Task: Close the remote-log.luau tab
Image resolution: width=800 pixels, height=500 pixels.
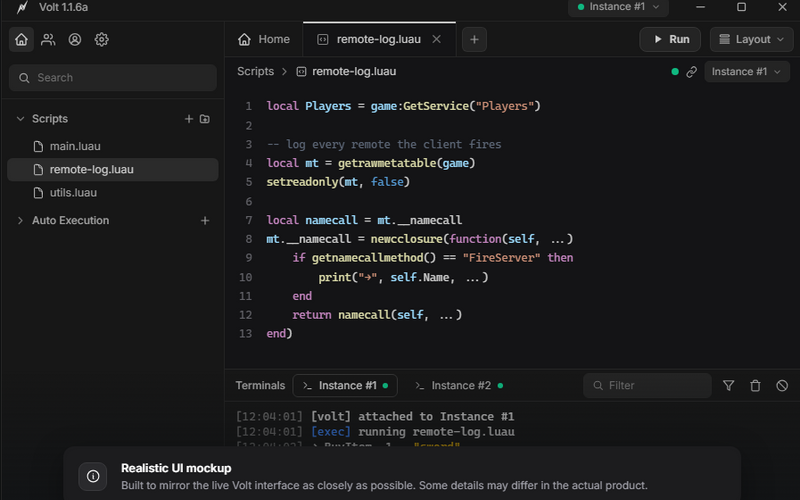Action: click(436, 39)
